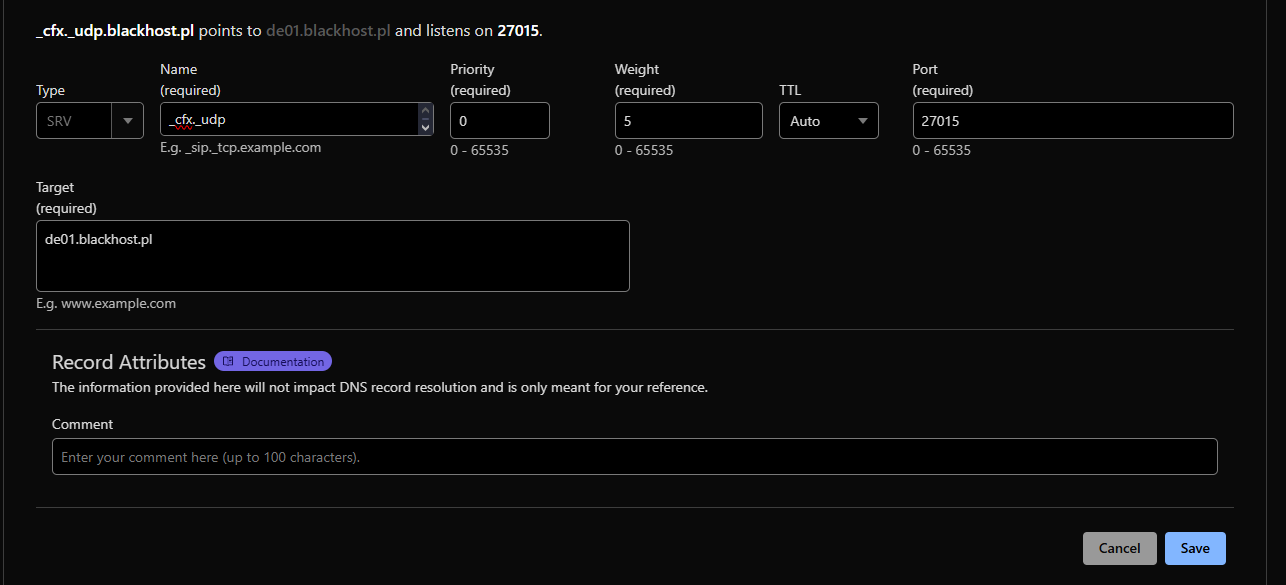The image size is (1286, 585).
Task: Click the bold 27015 in summary line
Action: point(518,30)
